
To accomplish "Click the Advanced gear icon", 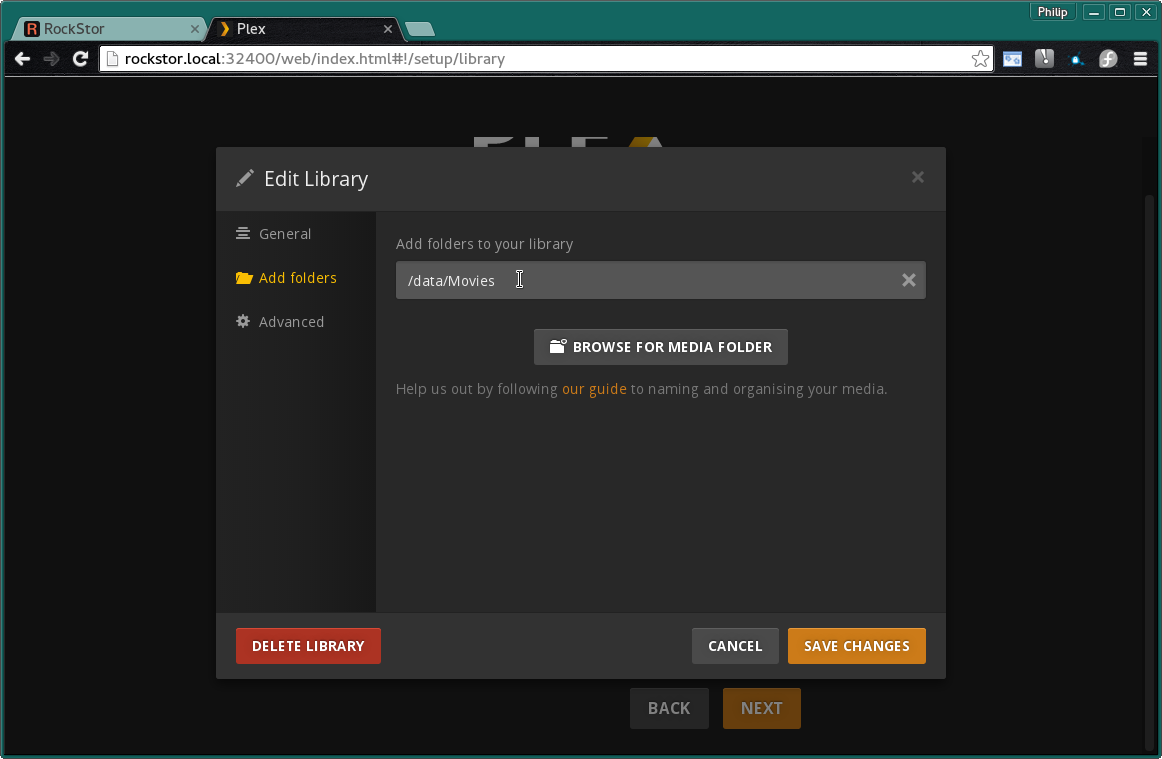I will tap(242, 322).
